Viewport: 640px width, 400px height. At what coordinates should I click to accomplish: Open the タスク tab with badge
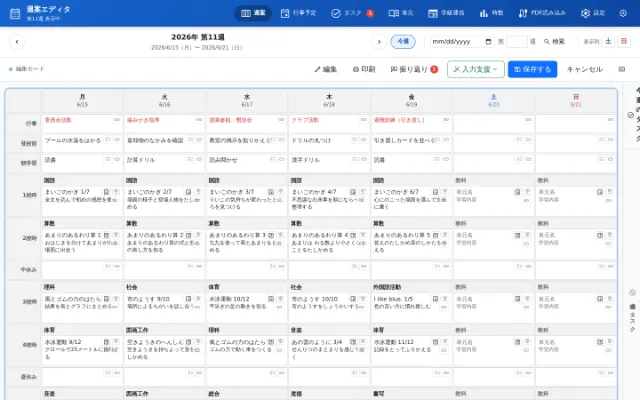coord(352,13)
